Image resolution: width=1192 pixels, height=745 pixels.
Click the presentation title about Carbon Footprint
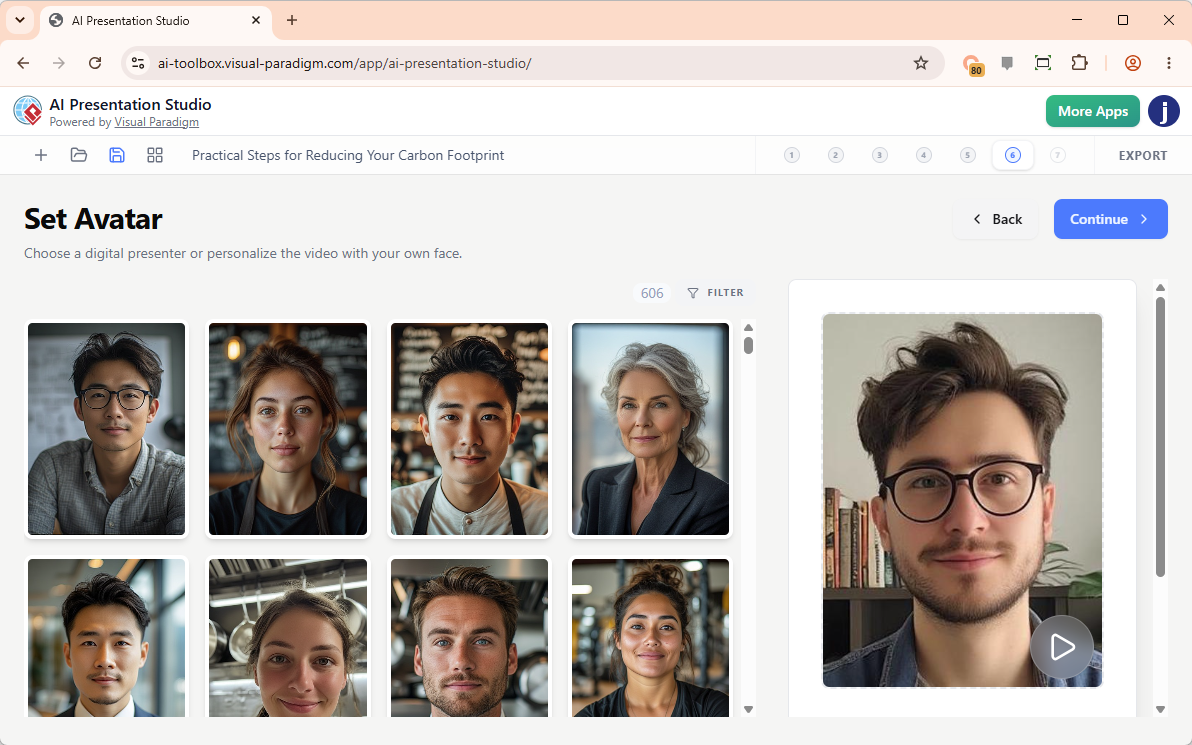[348, 155]
